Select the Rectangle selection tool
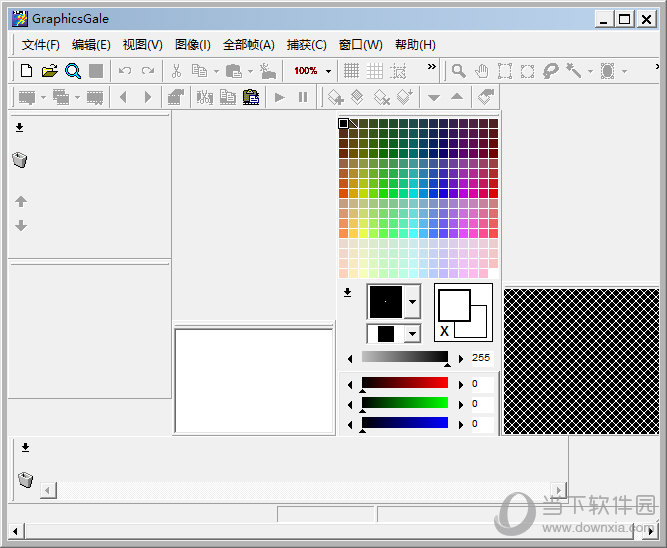 tap(505, 71)
